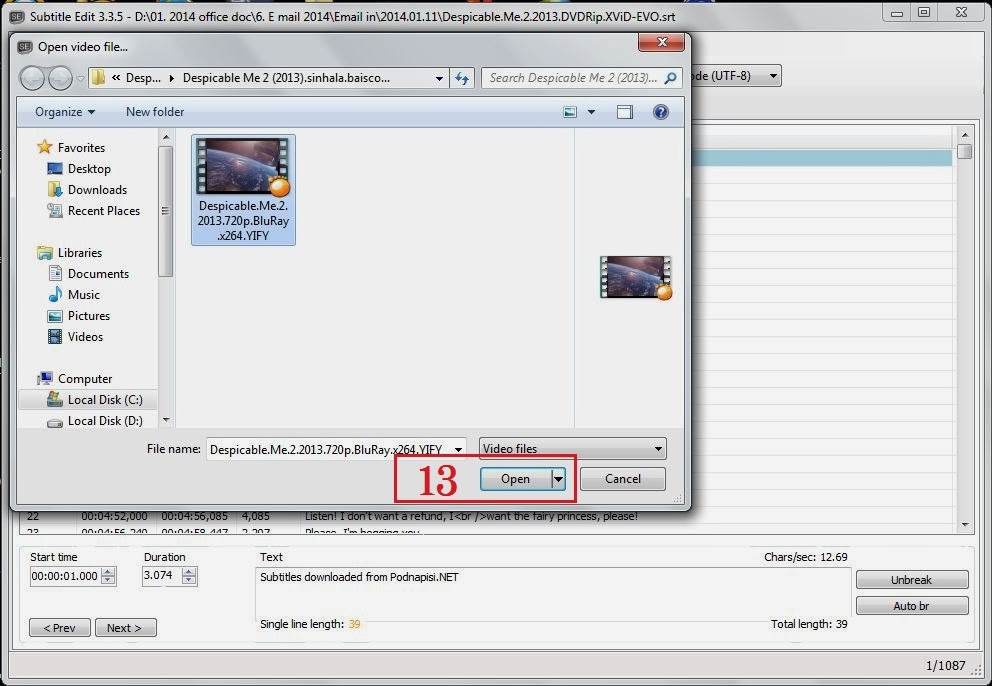Select subtitle row 22 in list
This screenshot has height=686, width=992.
pyautogui.click(x=486, y=516)
